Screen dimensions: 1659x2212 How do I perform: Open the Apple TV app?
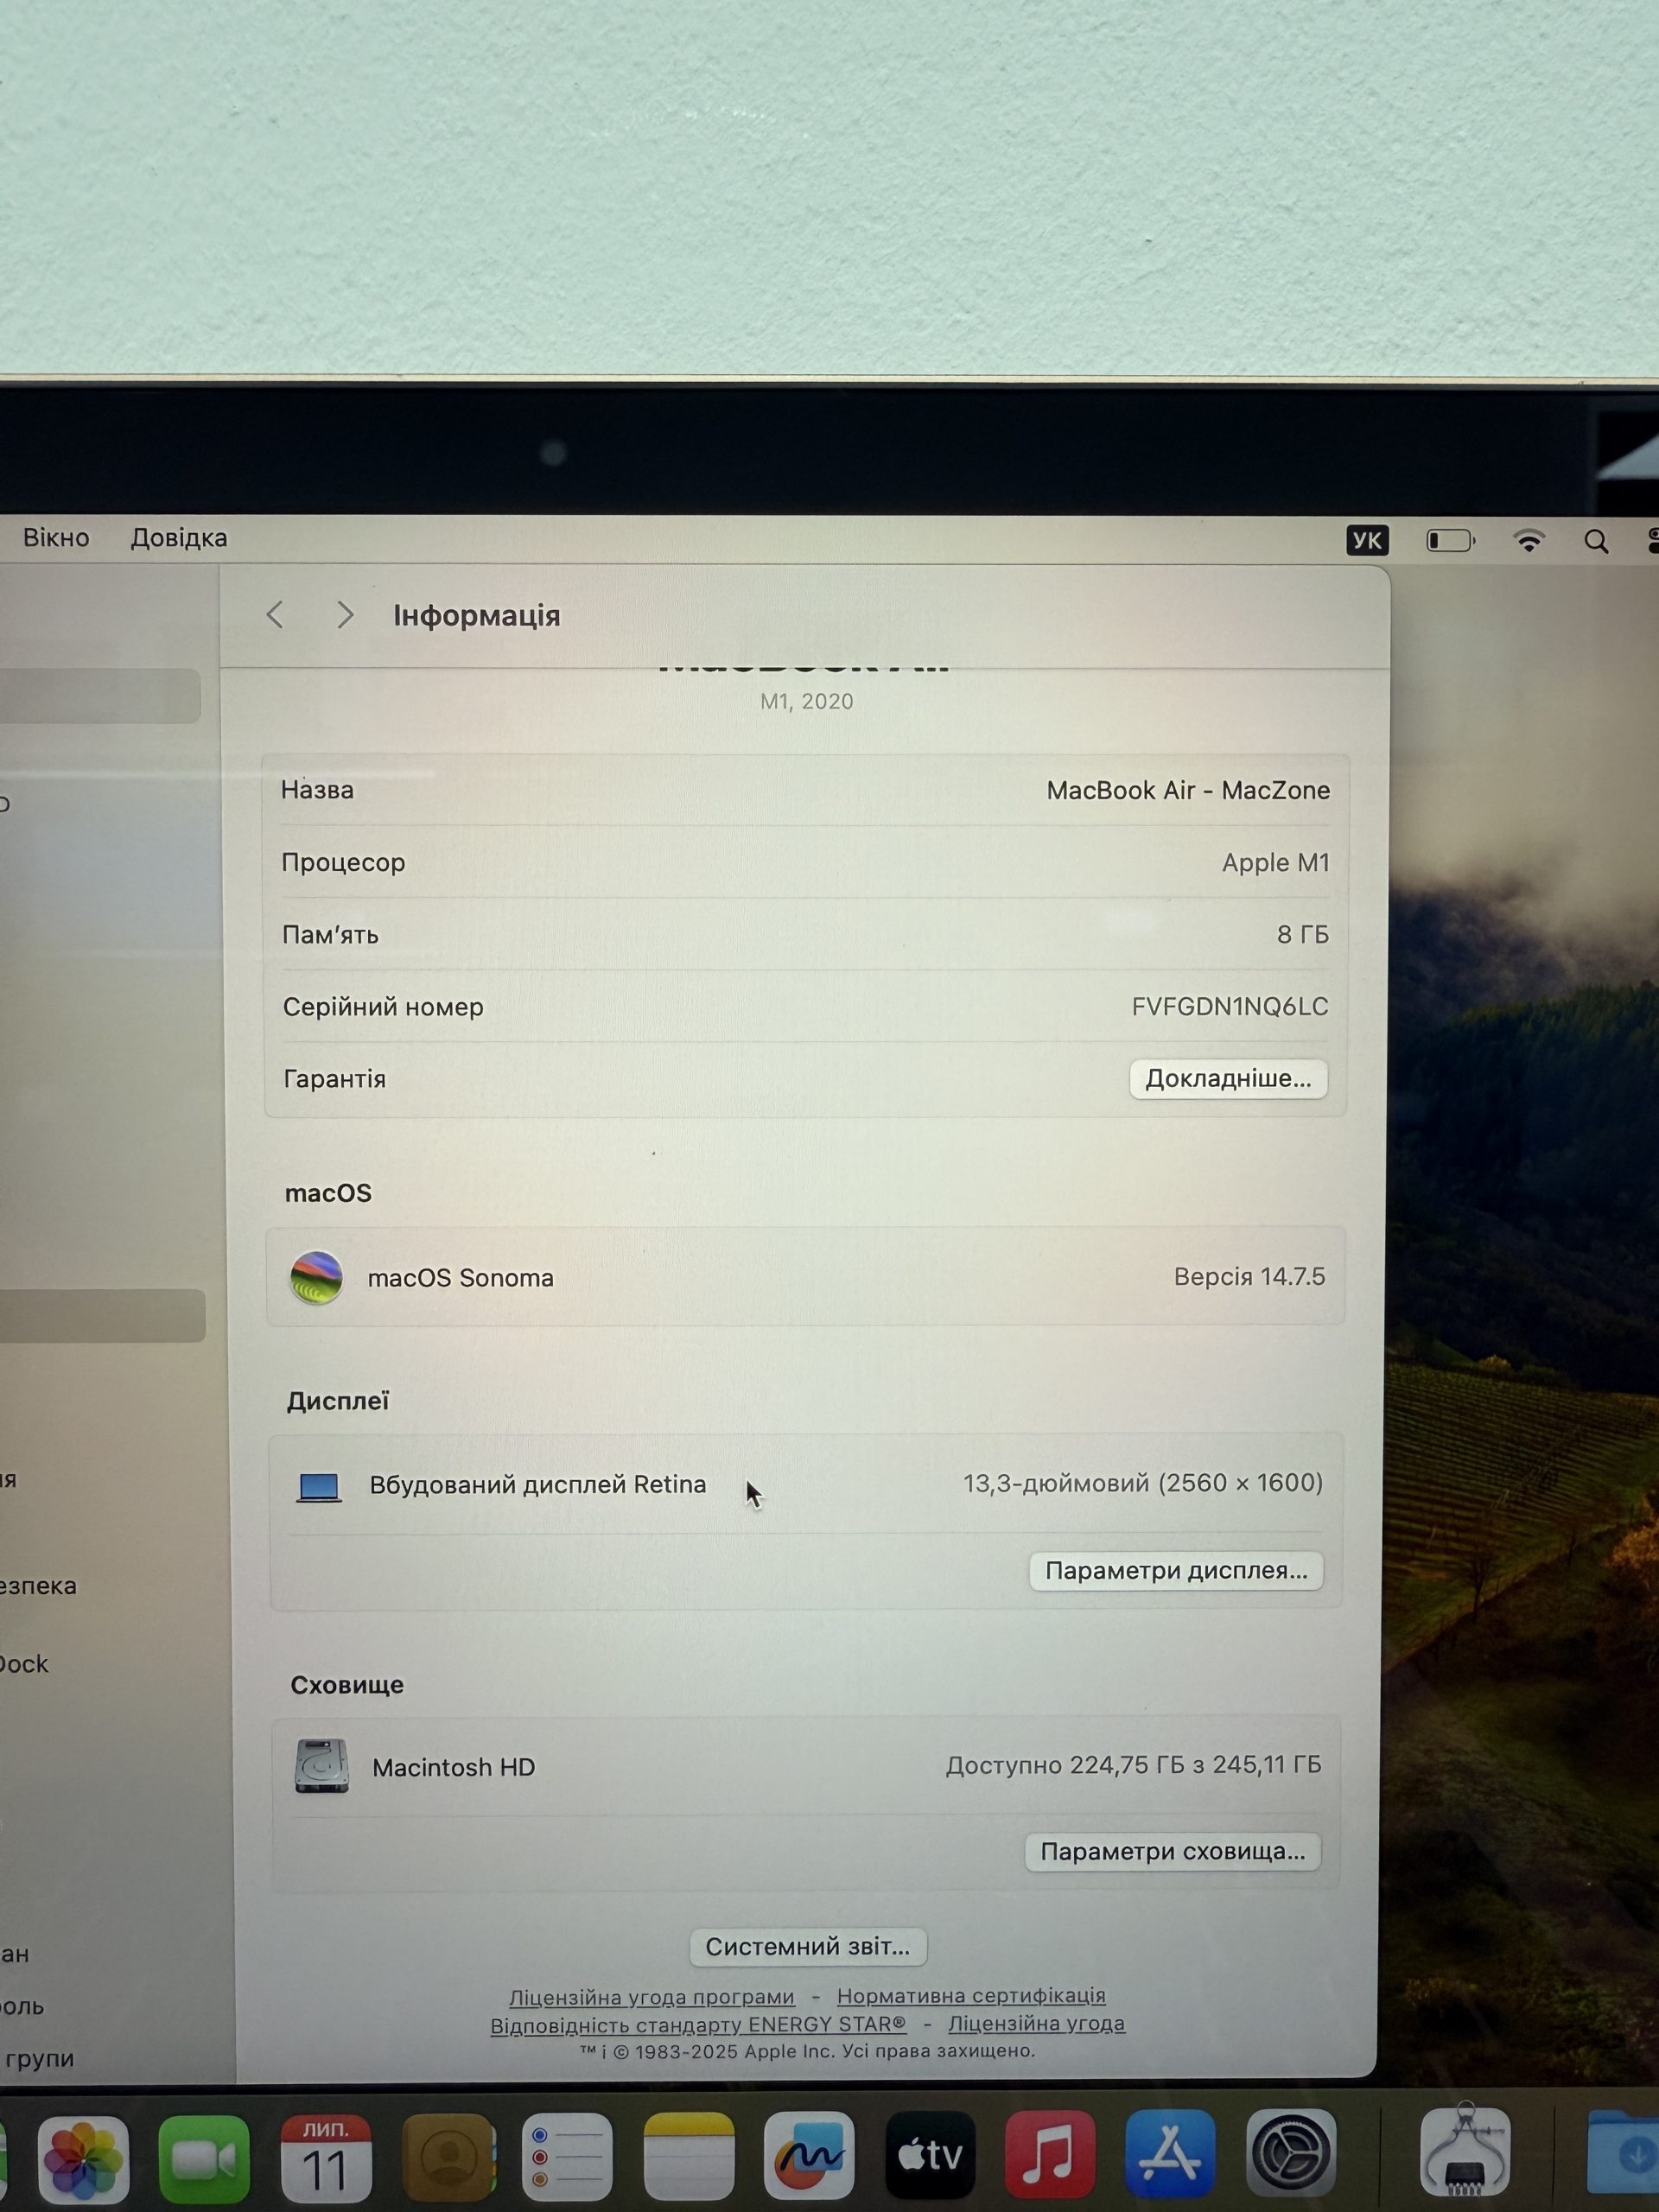930,2154
